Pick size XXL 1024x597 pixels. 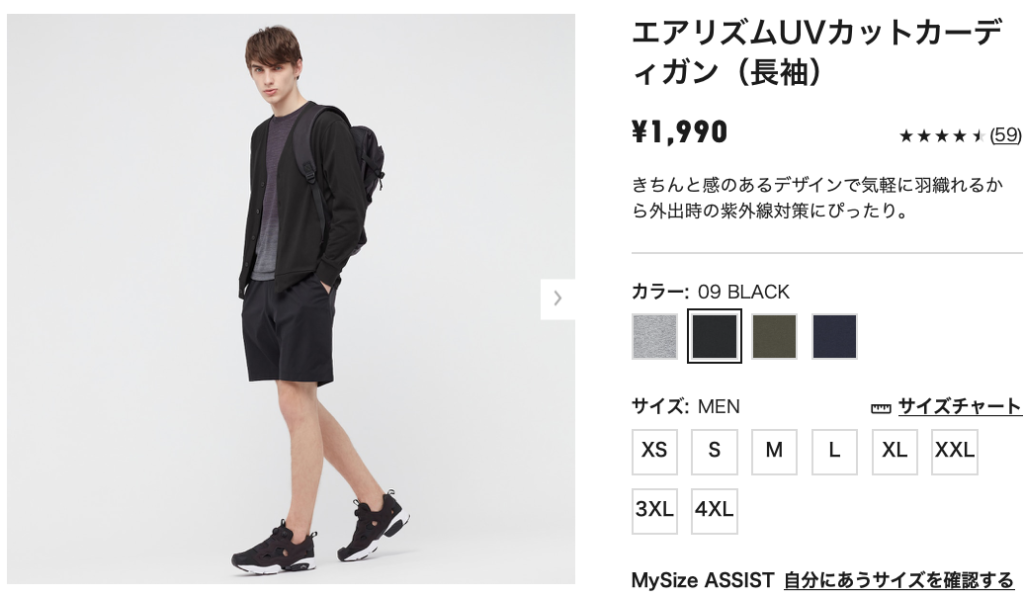955,451
